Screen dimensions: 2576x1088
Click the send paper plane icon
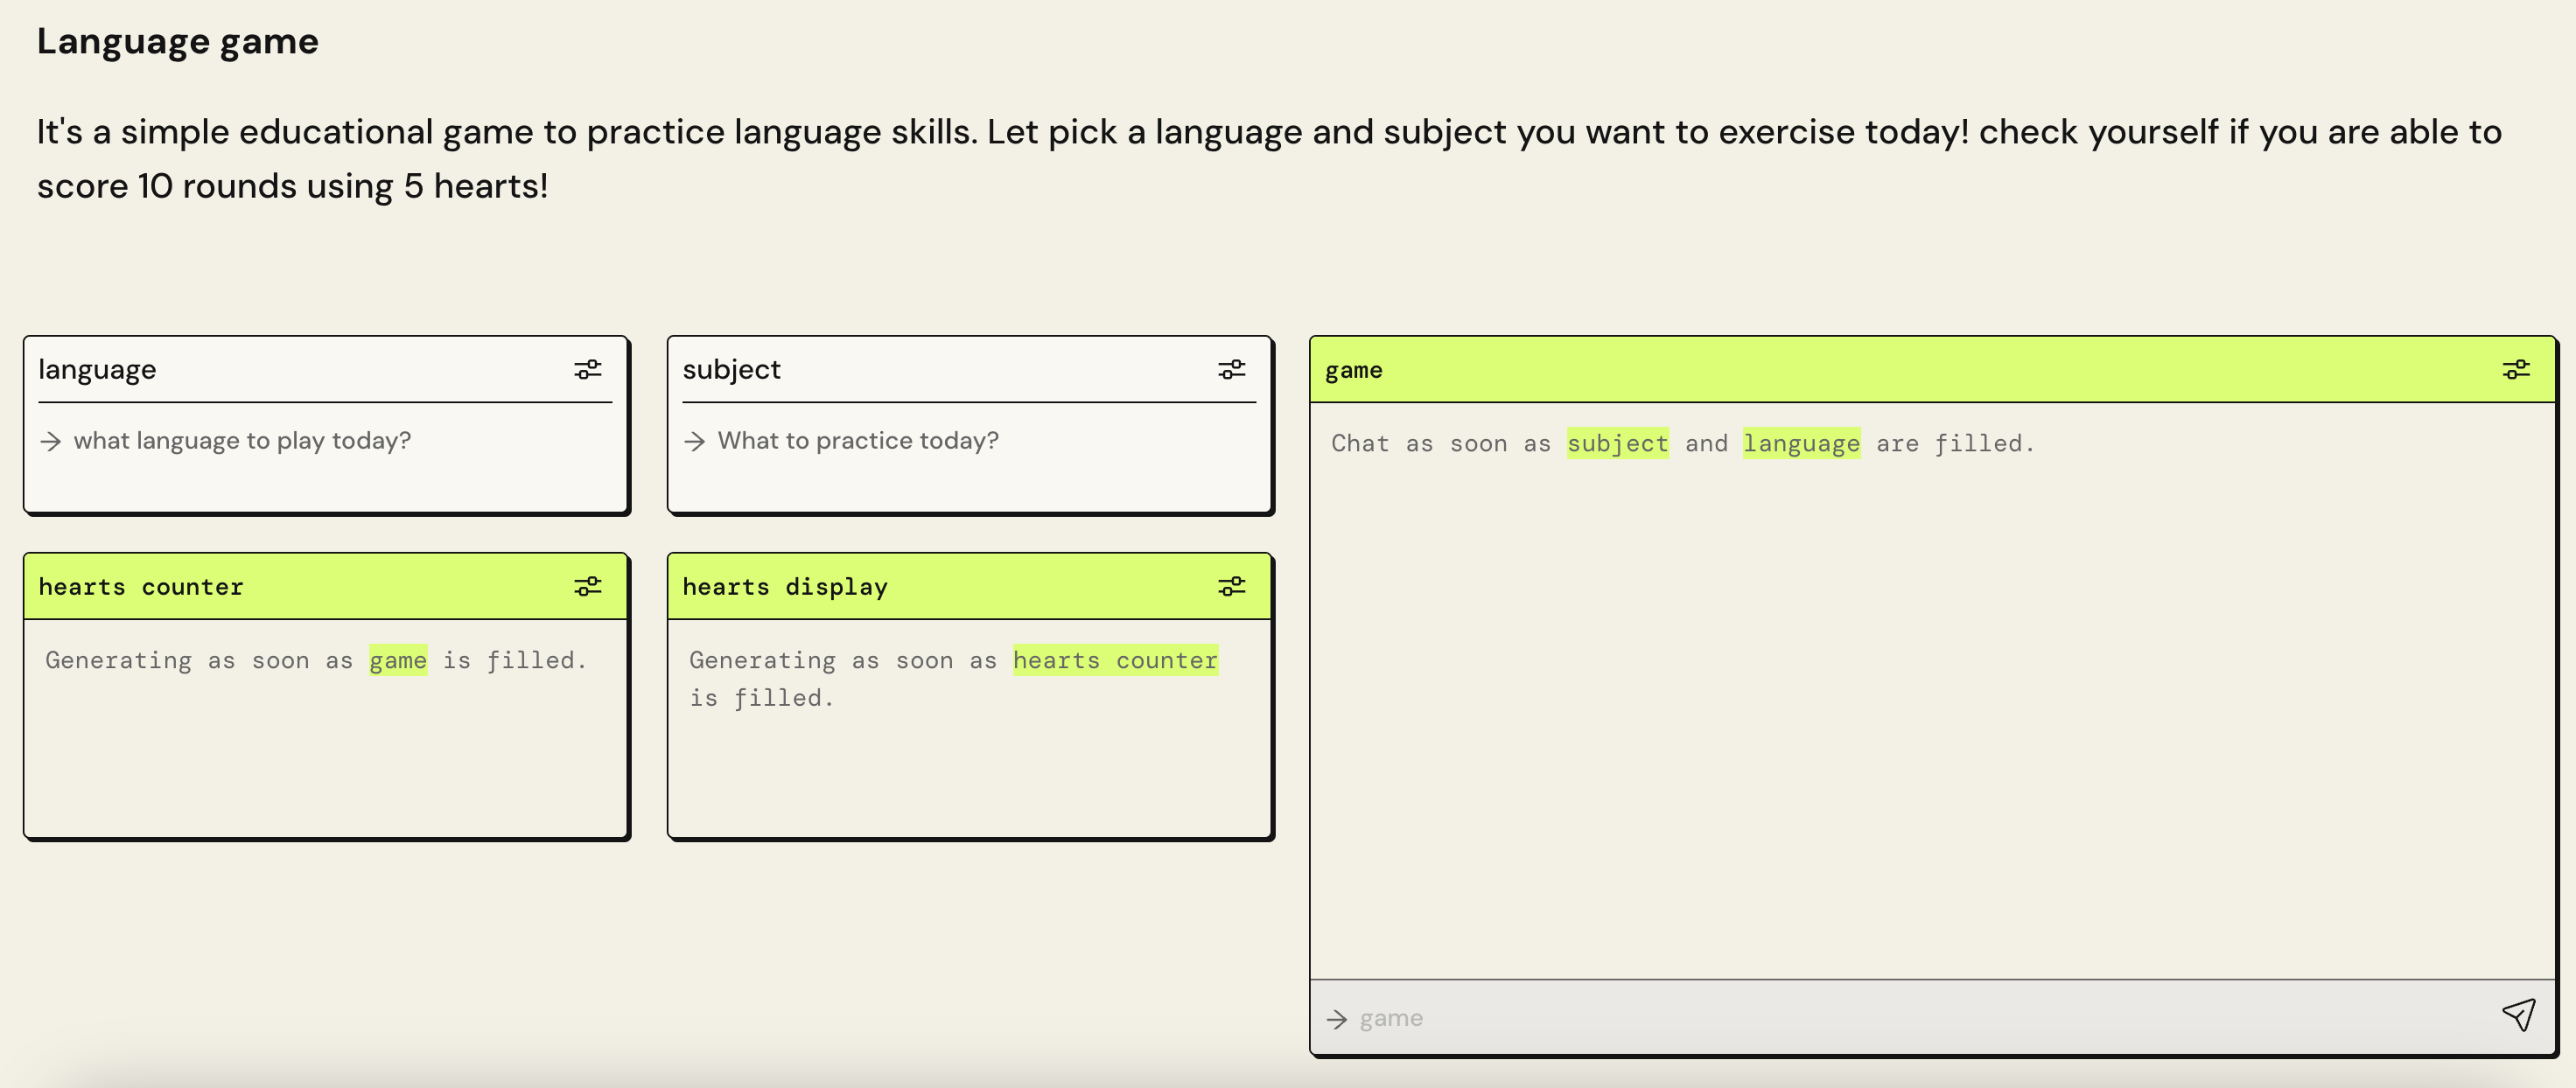2518,1016
